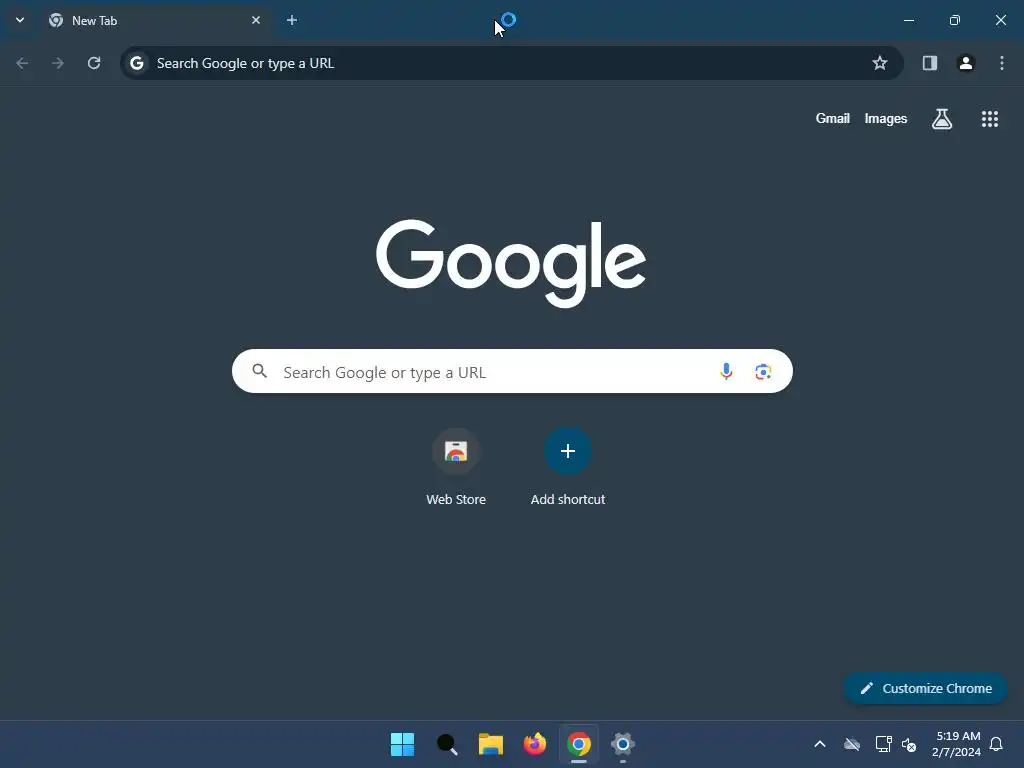Open the notifications bell
The width and height of the screenshot is (1024, 768).
997,744
